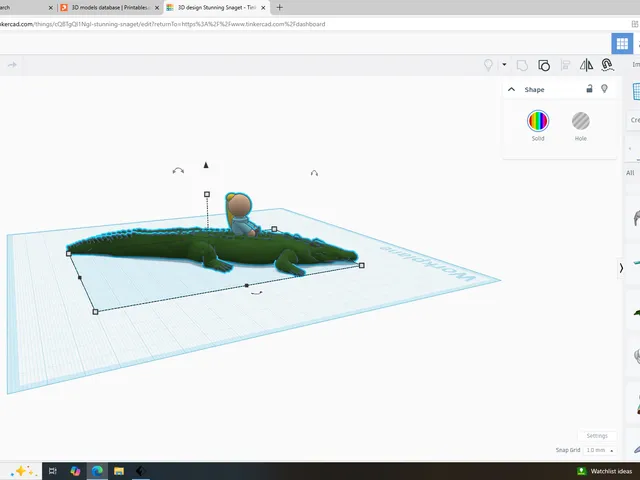Click the Cruise magnet icon
The height and width of the screenshot is (480, 640).
[x=607, y=65]
